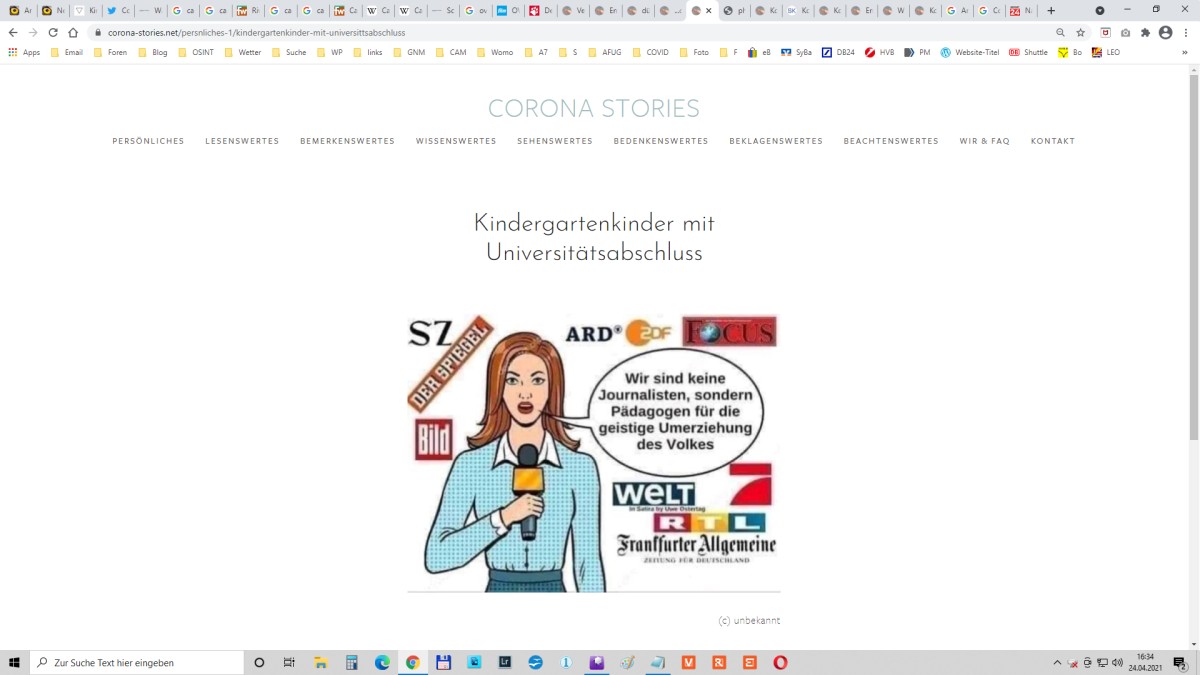Click the zoom magnifier icon in address bar
This screenshot has height=675, width=1200.
tap(1060, 32)
